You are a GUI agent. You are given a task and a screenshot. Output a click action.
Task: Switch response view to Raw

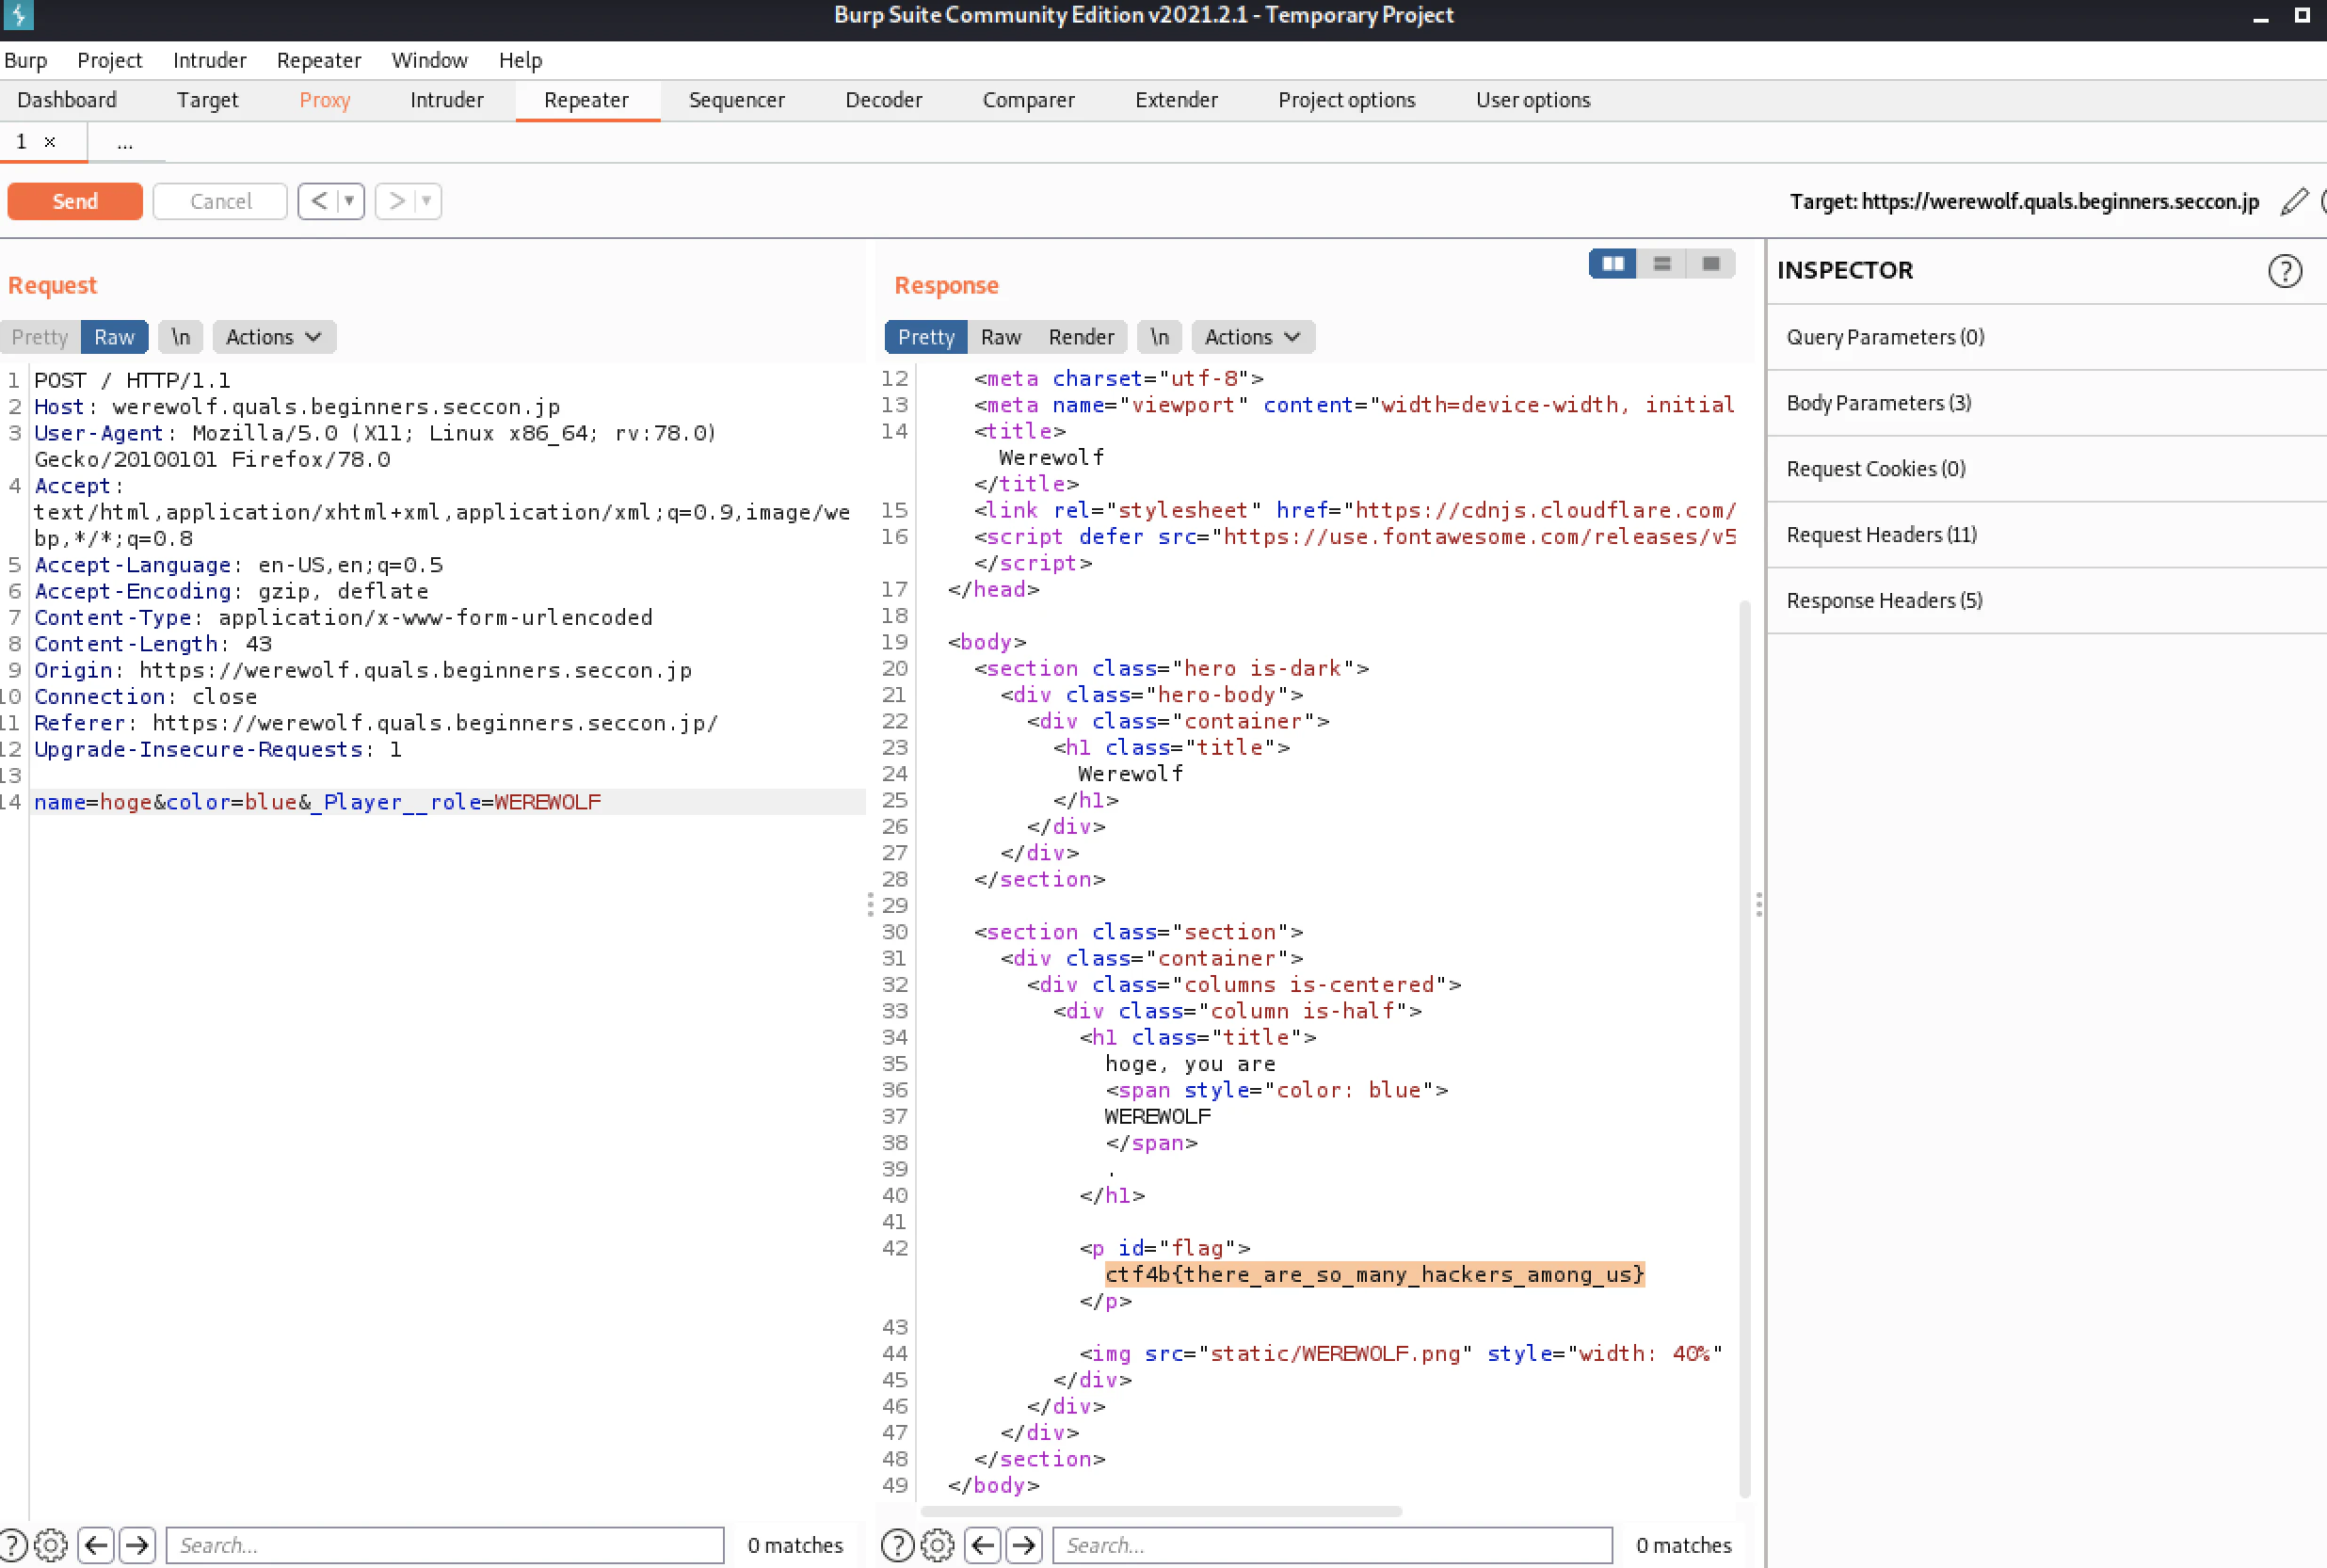(1001, 337)
